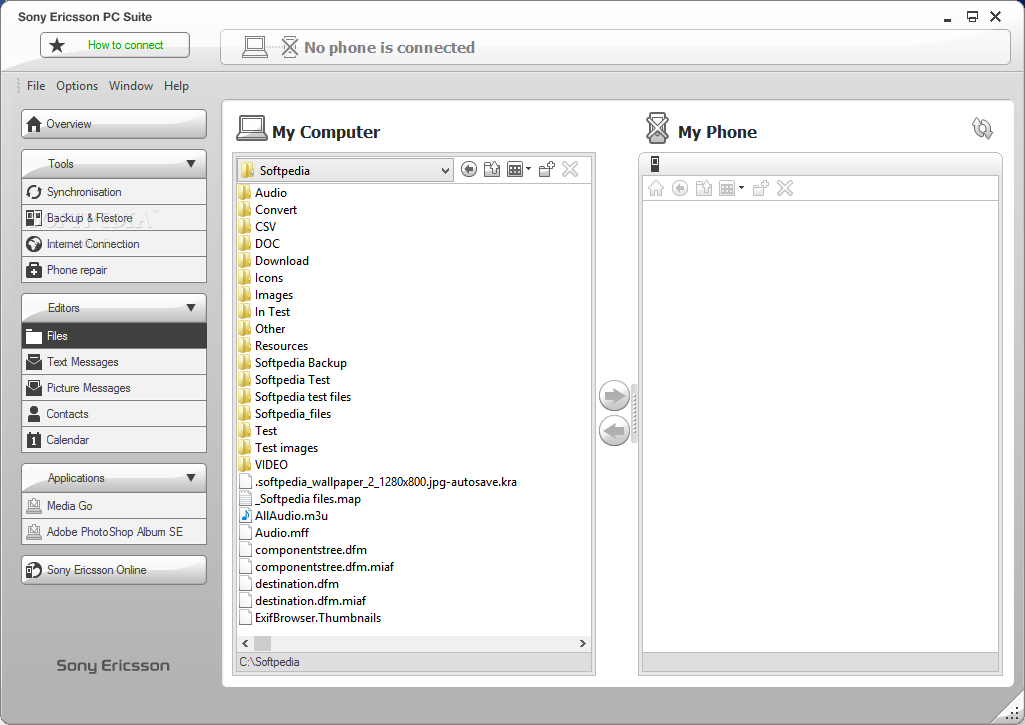
Task: Select the DOC folder
Action: 260,244
